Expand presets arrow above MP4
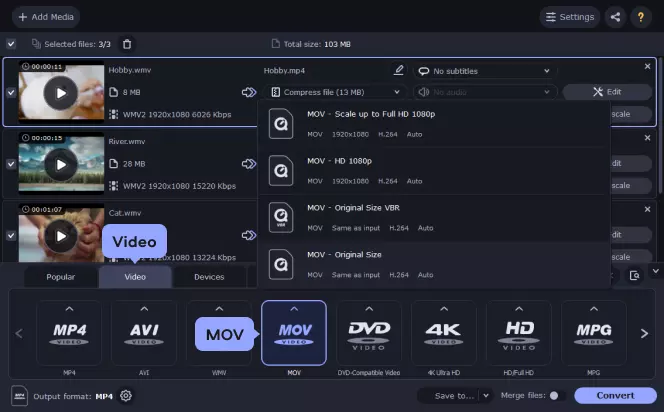Screen dimensions: 664x412 point(69,309)
